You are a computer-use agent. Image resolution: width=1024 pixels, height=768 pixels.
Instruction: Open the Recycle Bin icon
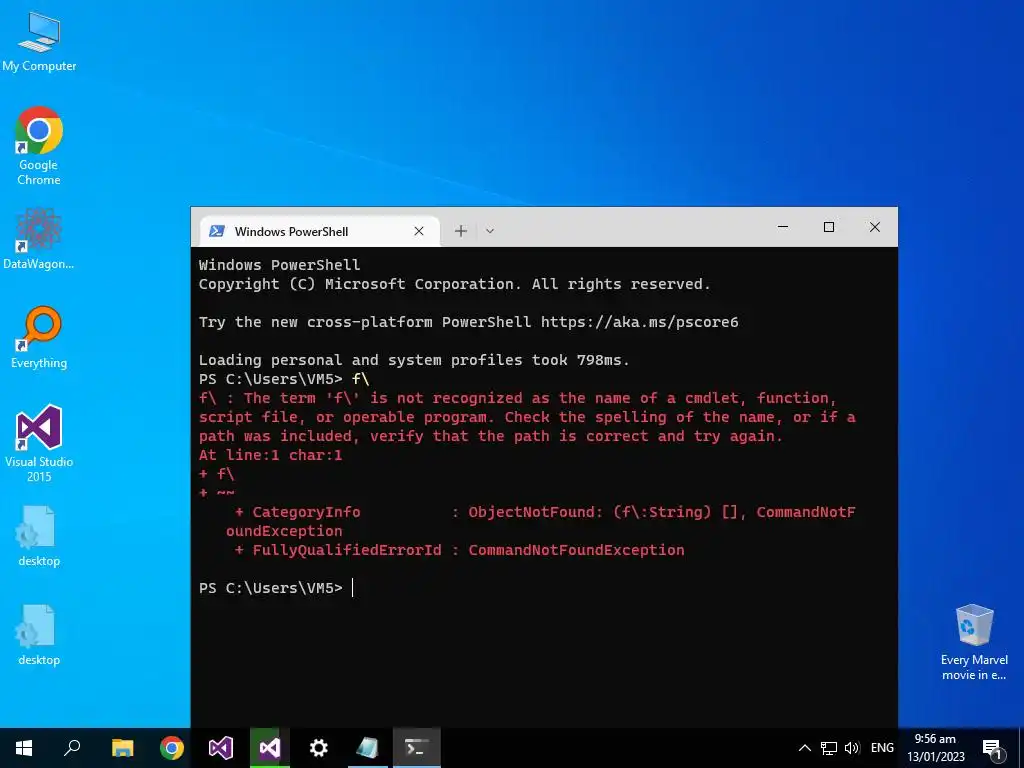tap(974, 625)
